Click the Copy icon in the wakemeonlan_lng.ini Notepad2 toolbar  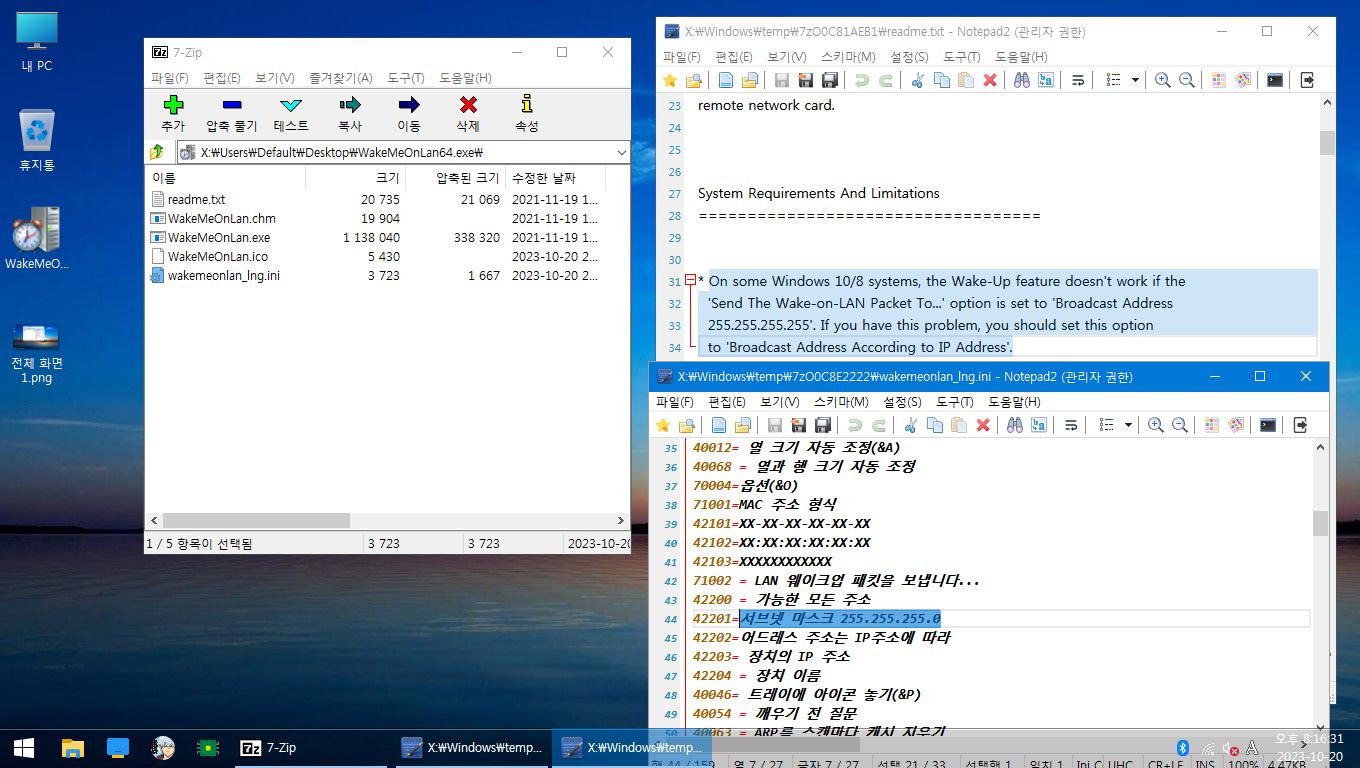tap(935, 425)
